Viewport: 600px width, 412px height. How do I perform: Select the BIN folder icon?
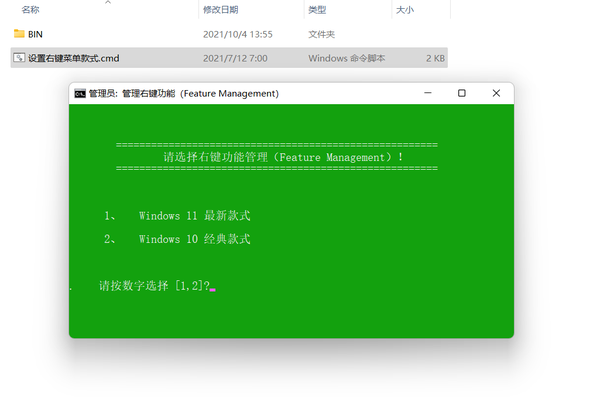coord(19,34)
